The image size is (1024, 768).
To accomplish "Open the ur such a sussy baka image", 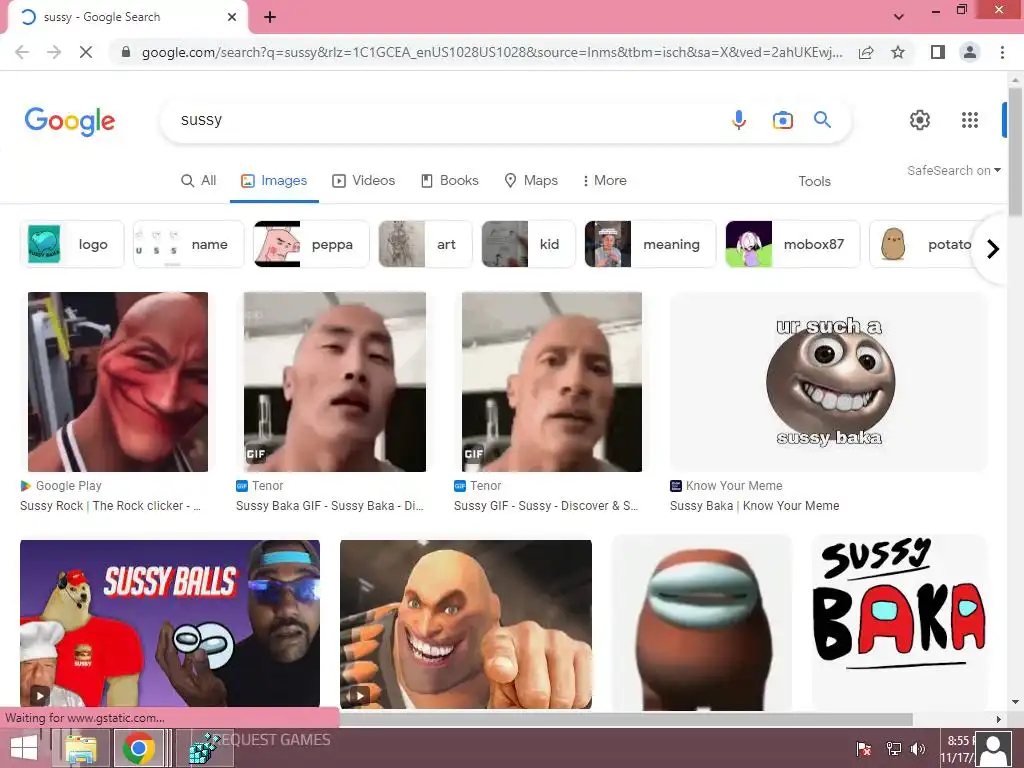I will (829, 381).
